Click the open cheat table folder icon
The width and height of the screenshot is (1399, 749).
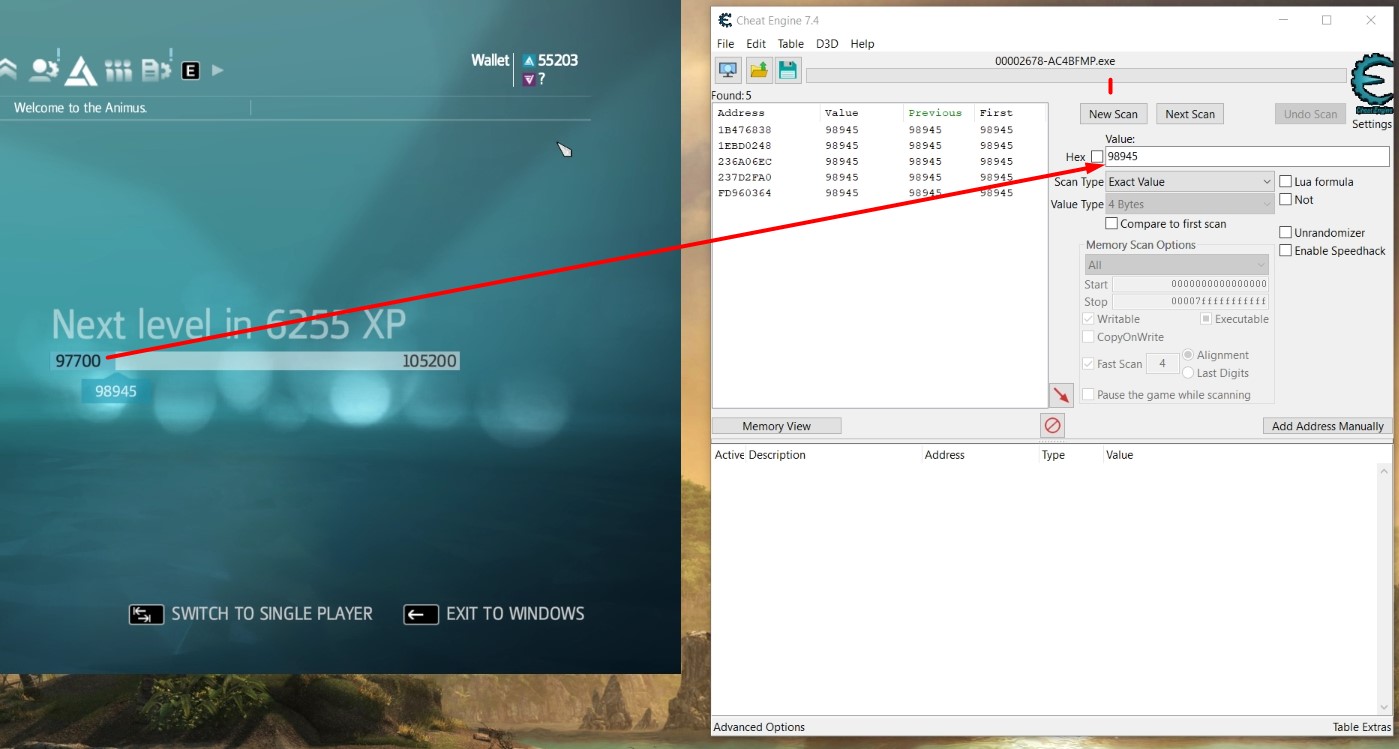pyautogui.click(x=759, y=69)
